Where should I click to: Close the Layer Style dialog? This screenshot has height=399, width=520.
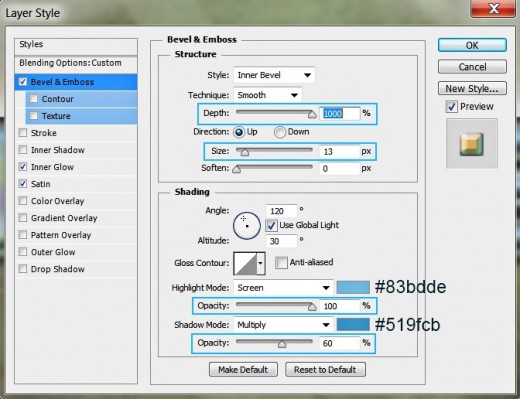tap(493, 9)
